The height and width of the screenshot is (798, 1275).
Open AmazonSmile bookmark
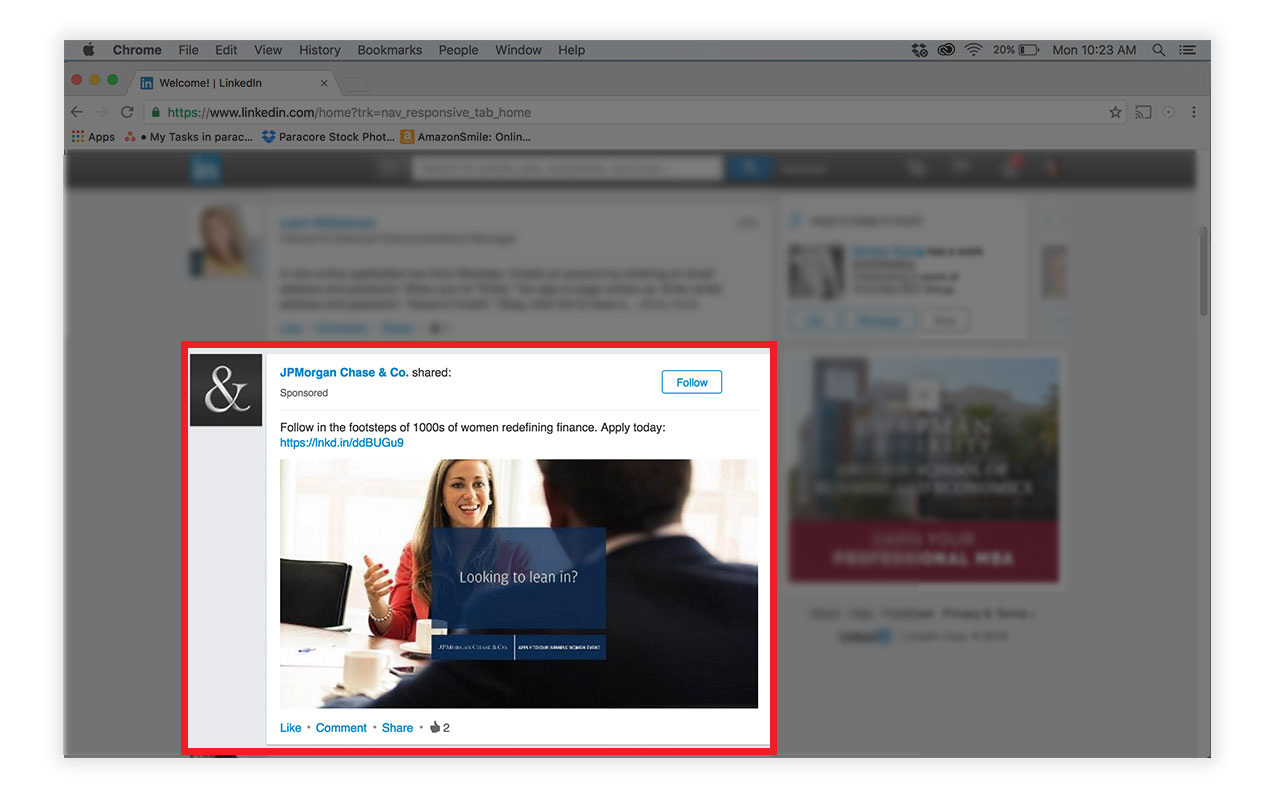(466, 137)
